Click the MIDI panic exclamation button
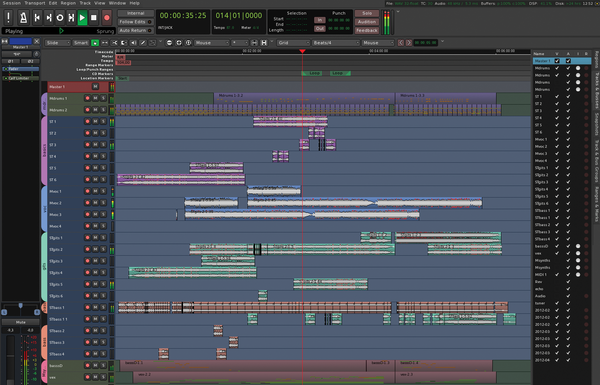 click(x=8, y=18)
